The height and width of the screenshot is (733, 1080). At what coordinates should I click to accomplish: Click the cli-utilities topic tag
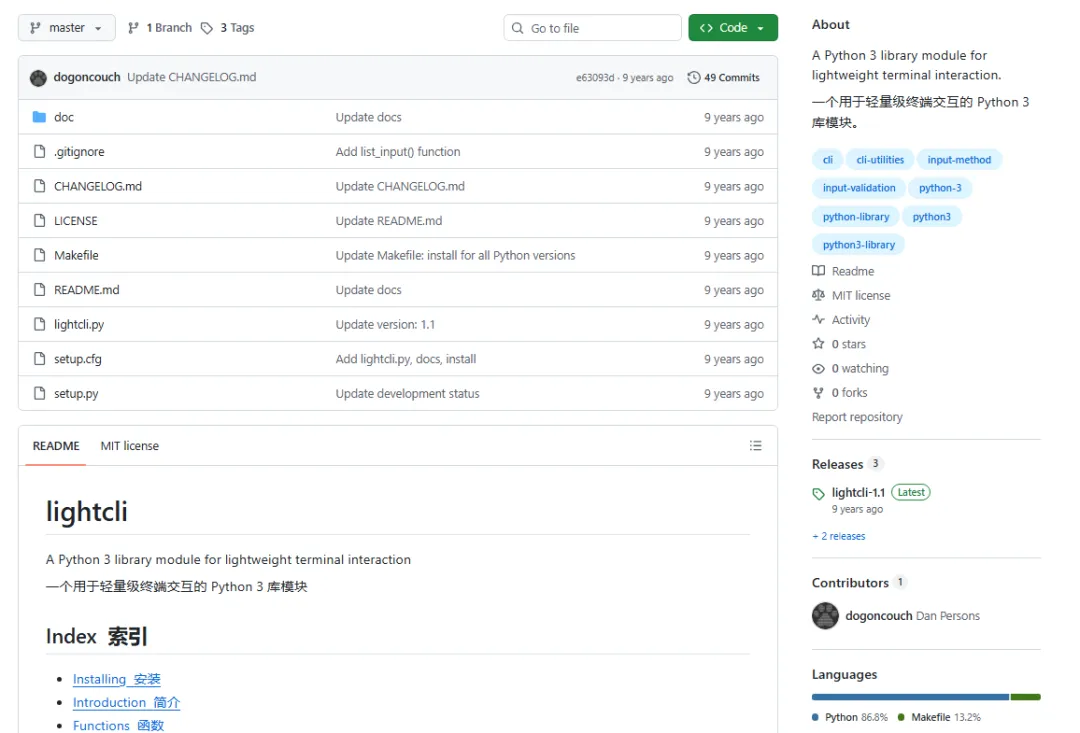[x=880, y=160]
